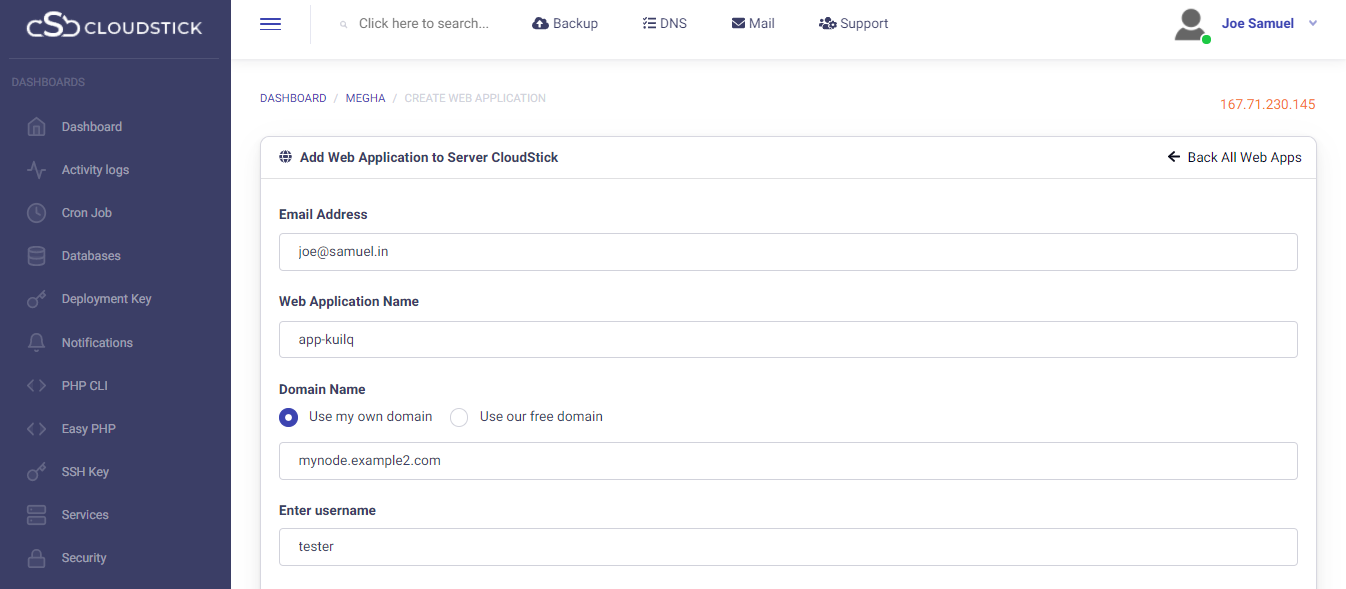Click the Security lock icon
Screen dimensions: 1346x589
click(36, 558)
